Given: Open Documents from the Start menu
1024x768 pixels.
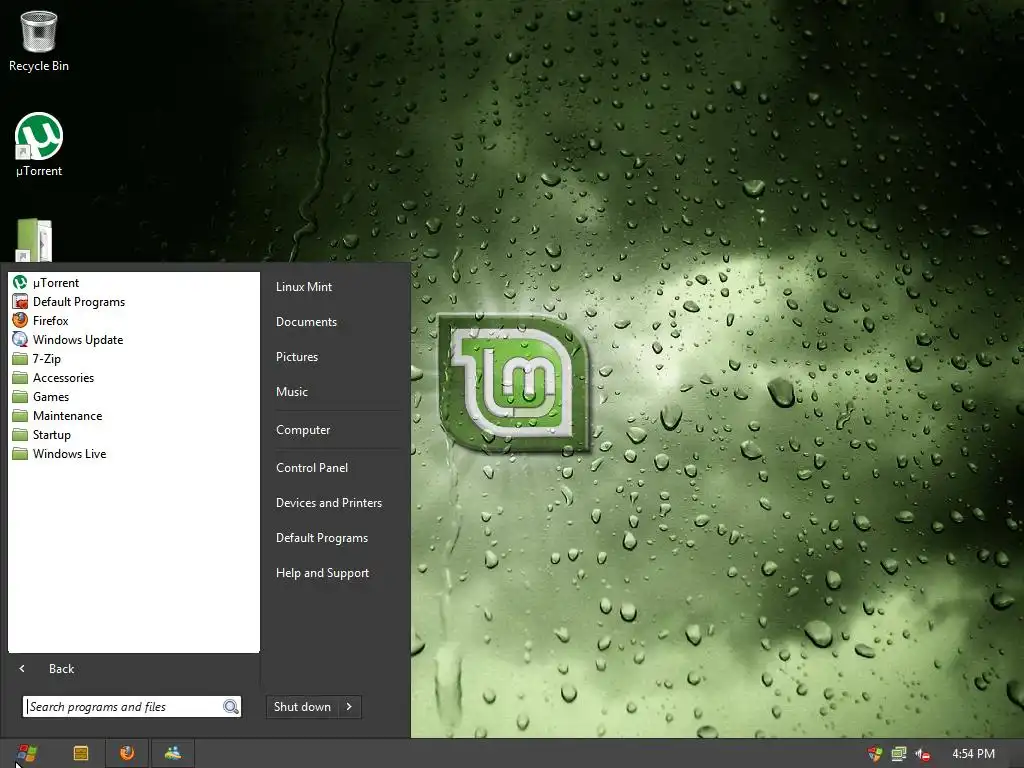Looking at the screenshot, I should (x=306, y=322).
